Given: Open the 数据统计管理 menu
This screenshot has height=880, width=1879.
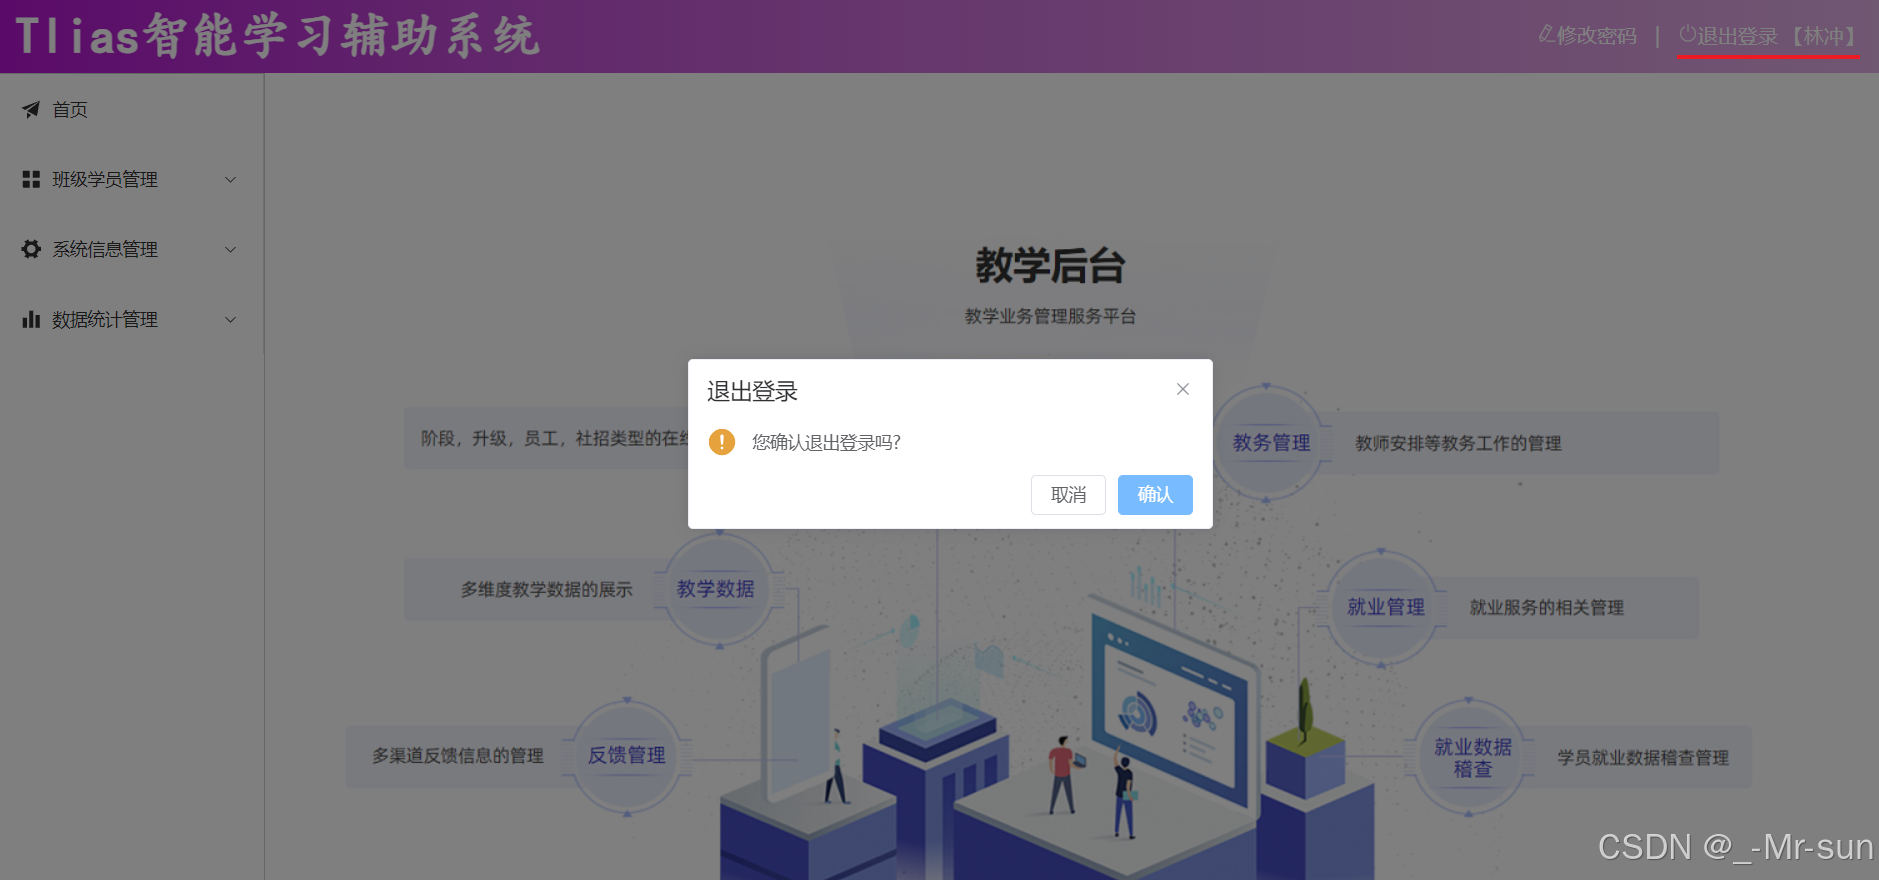Looking at the screenshot, I should (x=131, y=320).
